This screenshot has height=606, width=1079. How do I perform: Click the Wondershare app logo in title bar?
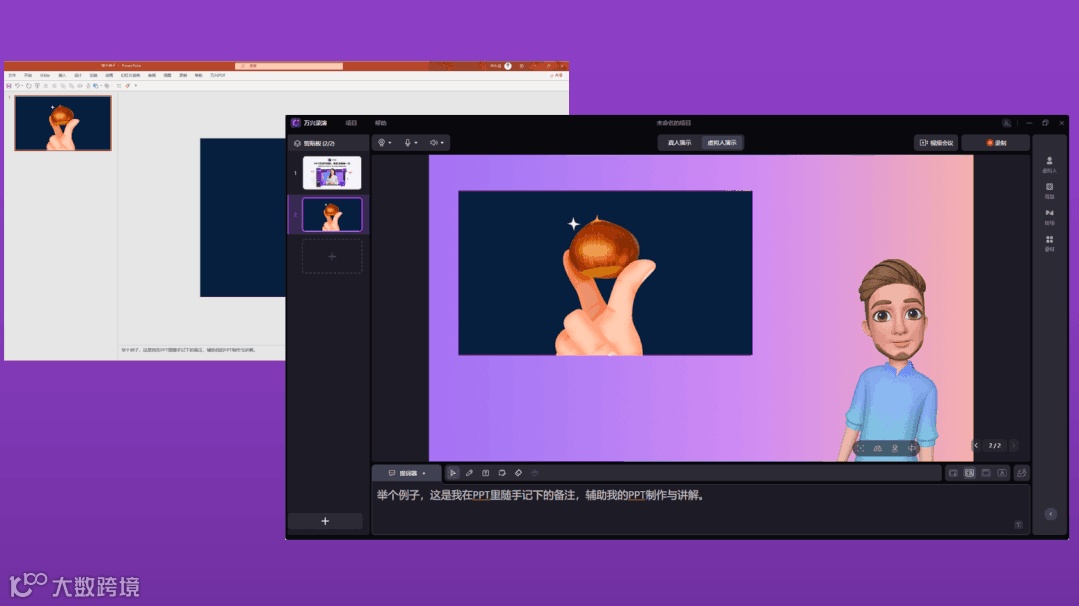tap(296, 123)
